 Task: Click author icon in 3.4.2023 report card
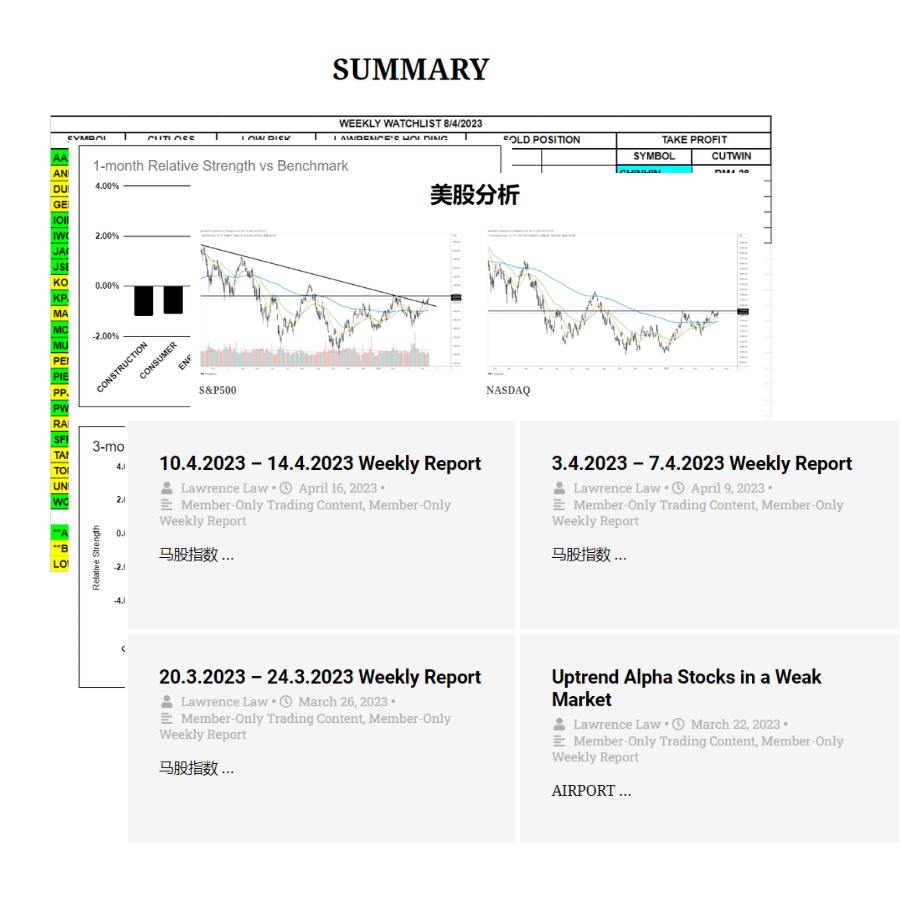560,488
